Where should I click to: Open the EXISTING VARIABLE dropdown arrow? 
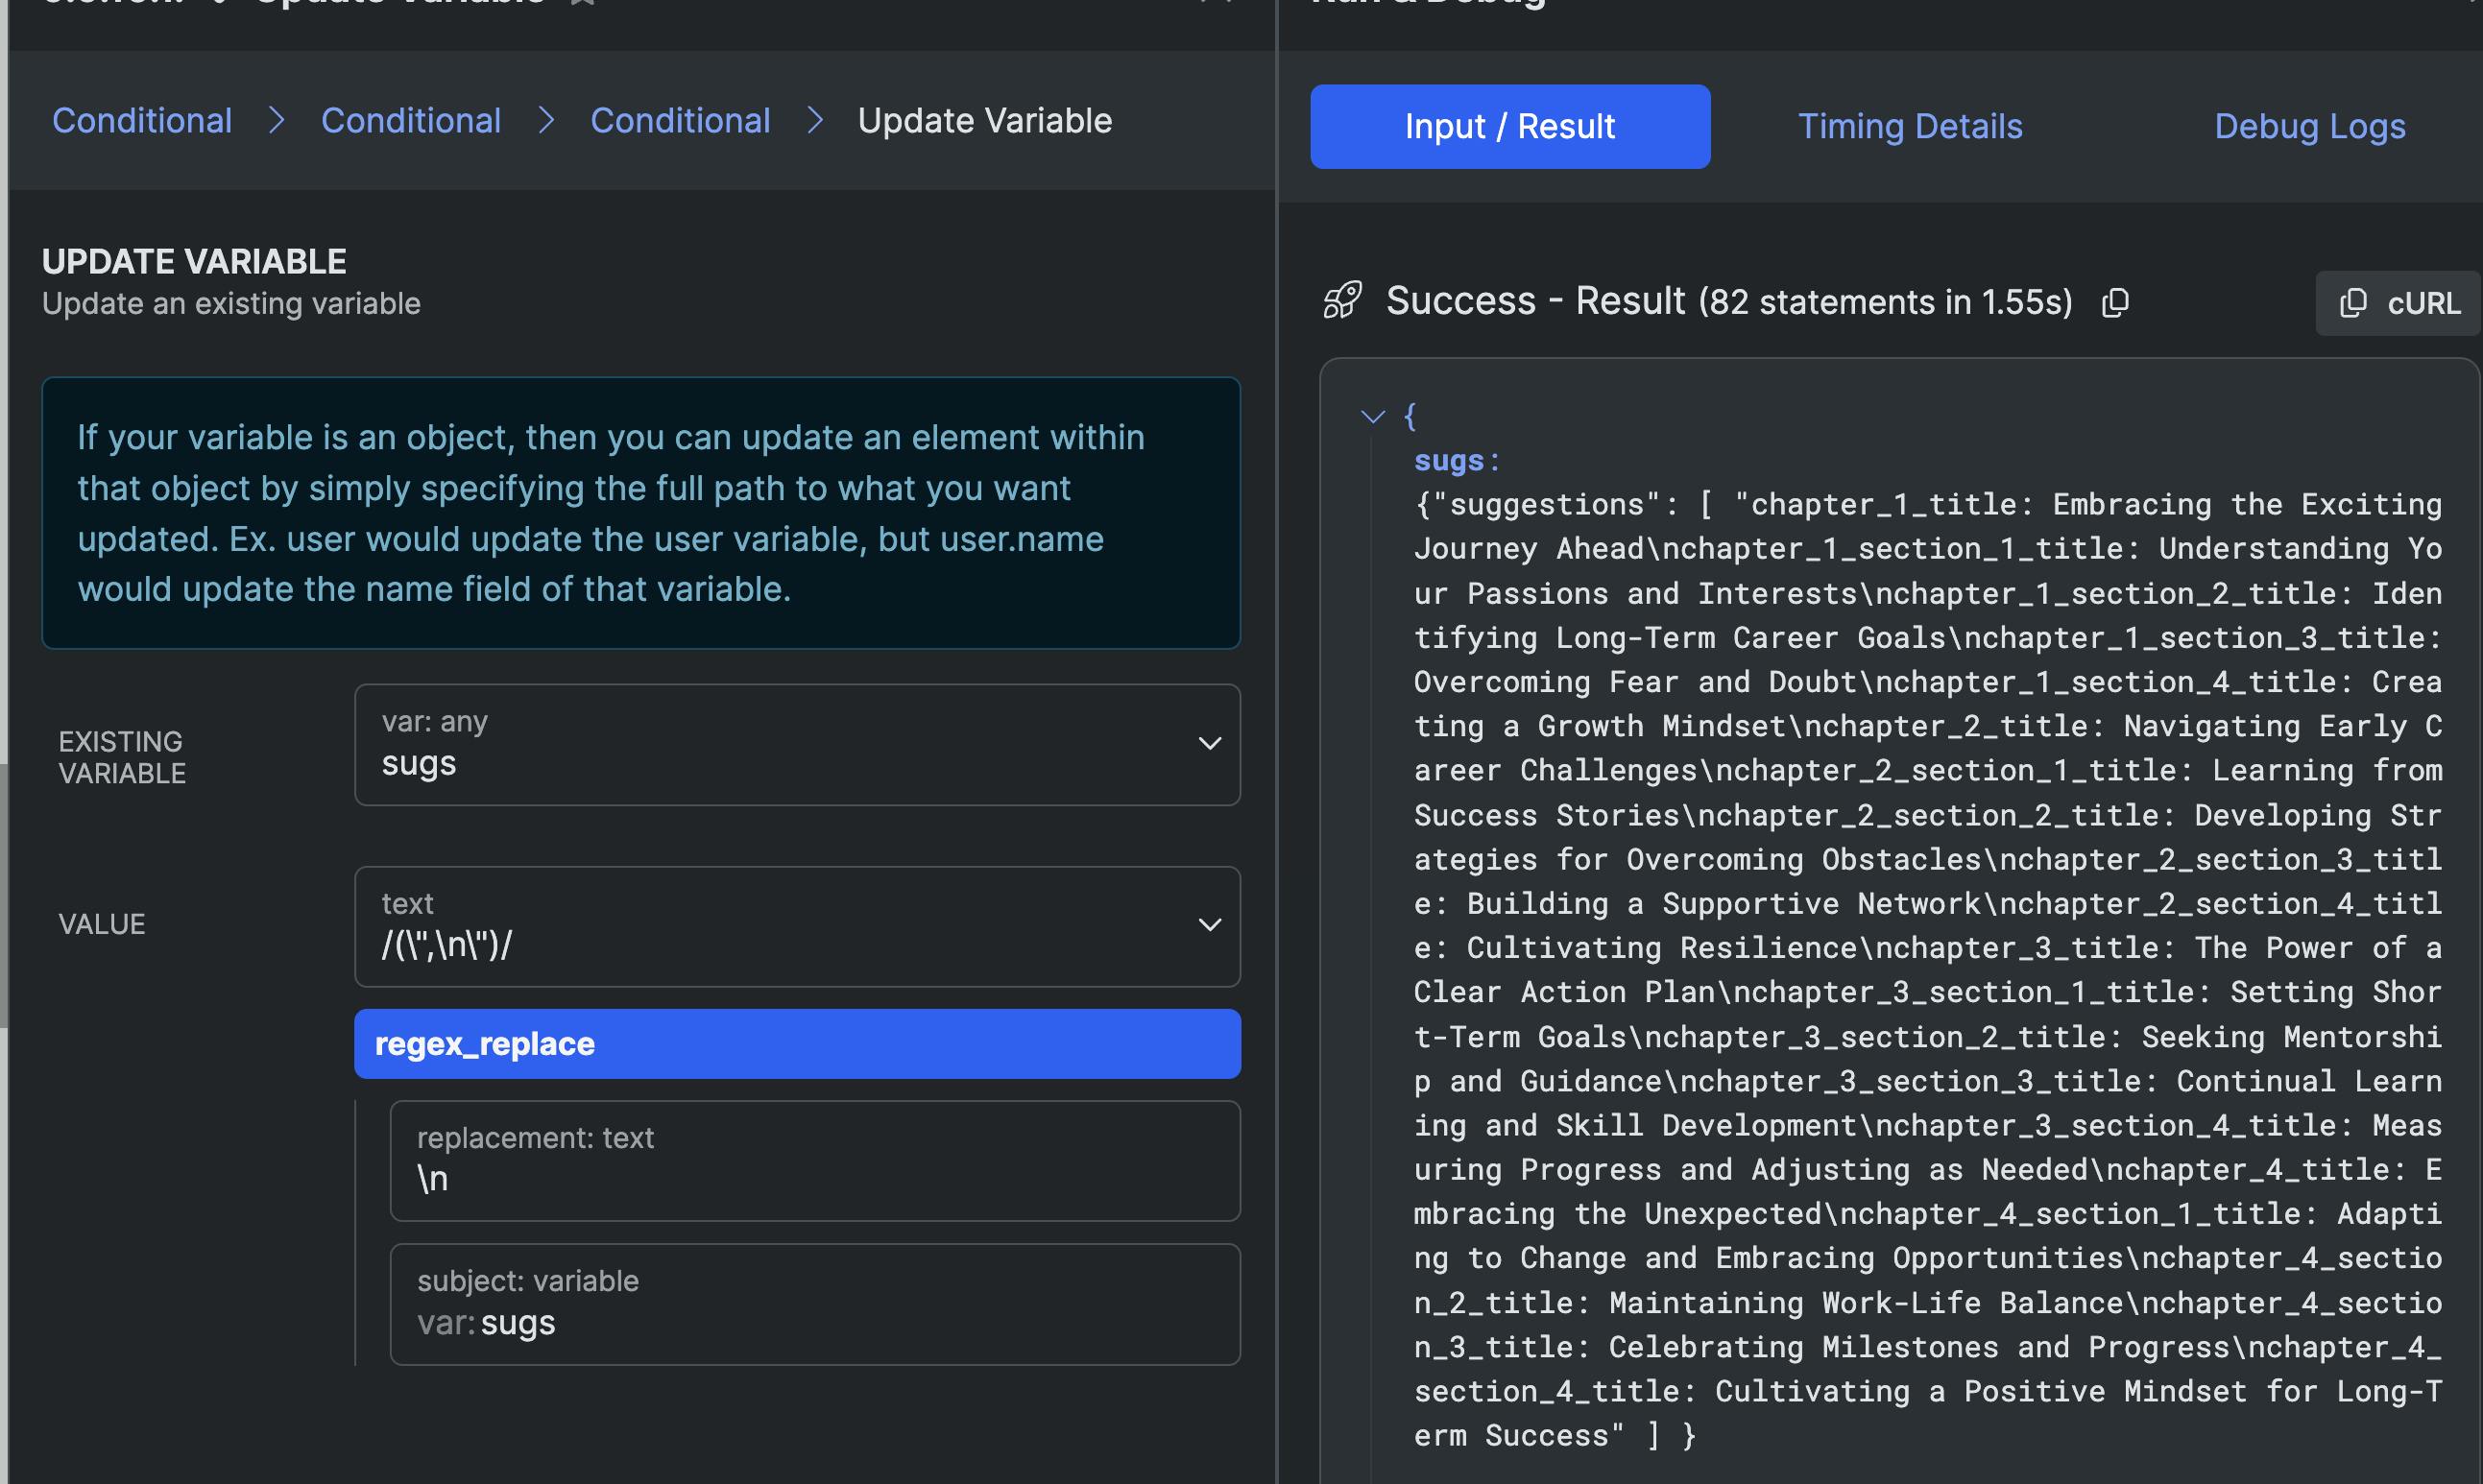pos(1209,744)
